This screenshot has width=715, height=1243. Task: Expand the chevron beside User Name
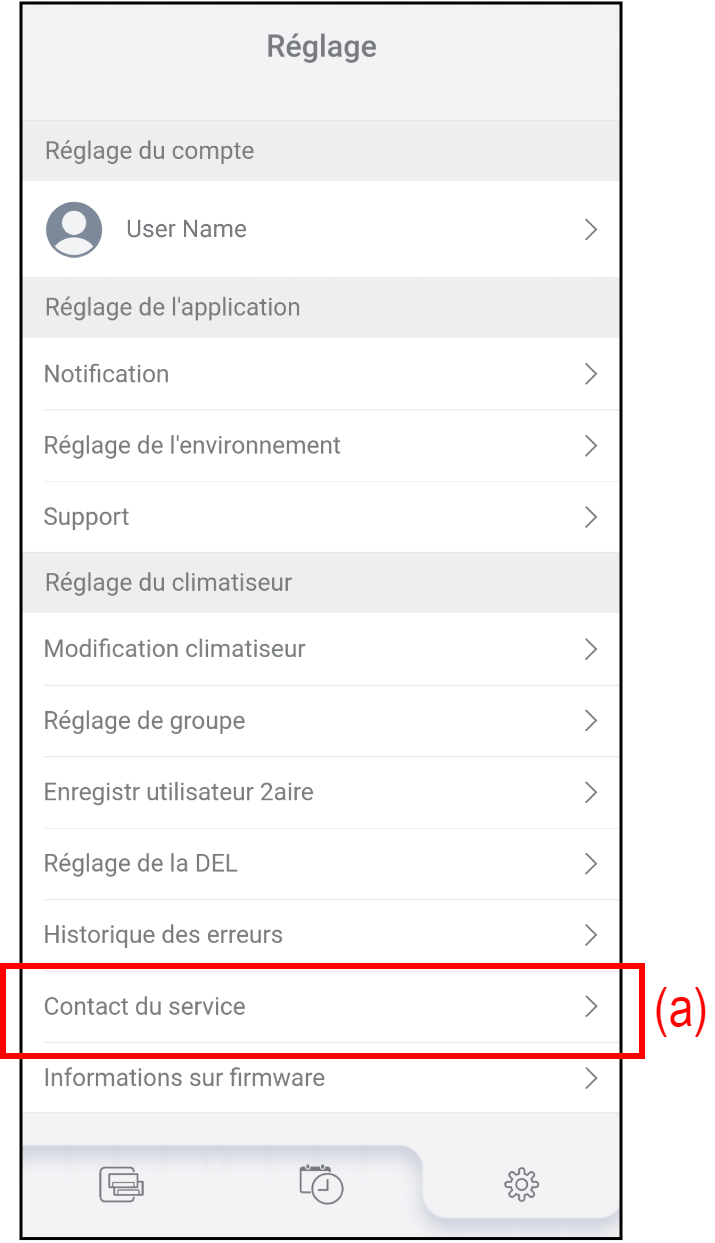click(x=591, y=230)
